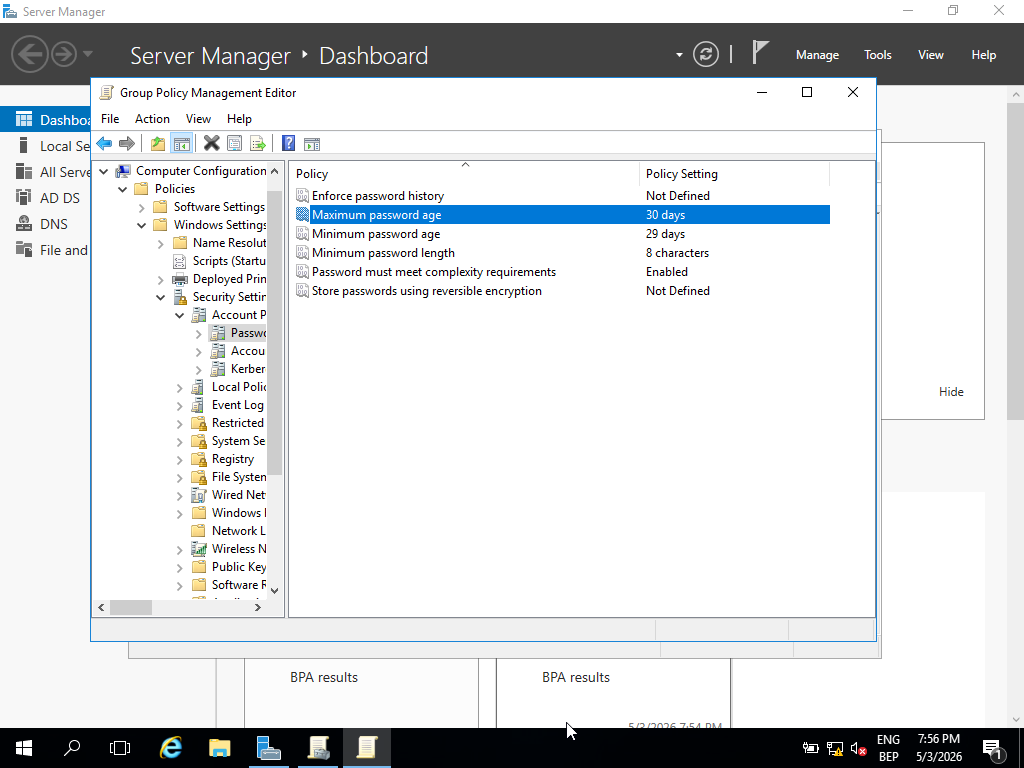Click the Back arrow in editor toolbar

[104, 144]
